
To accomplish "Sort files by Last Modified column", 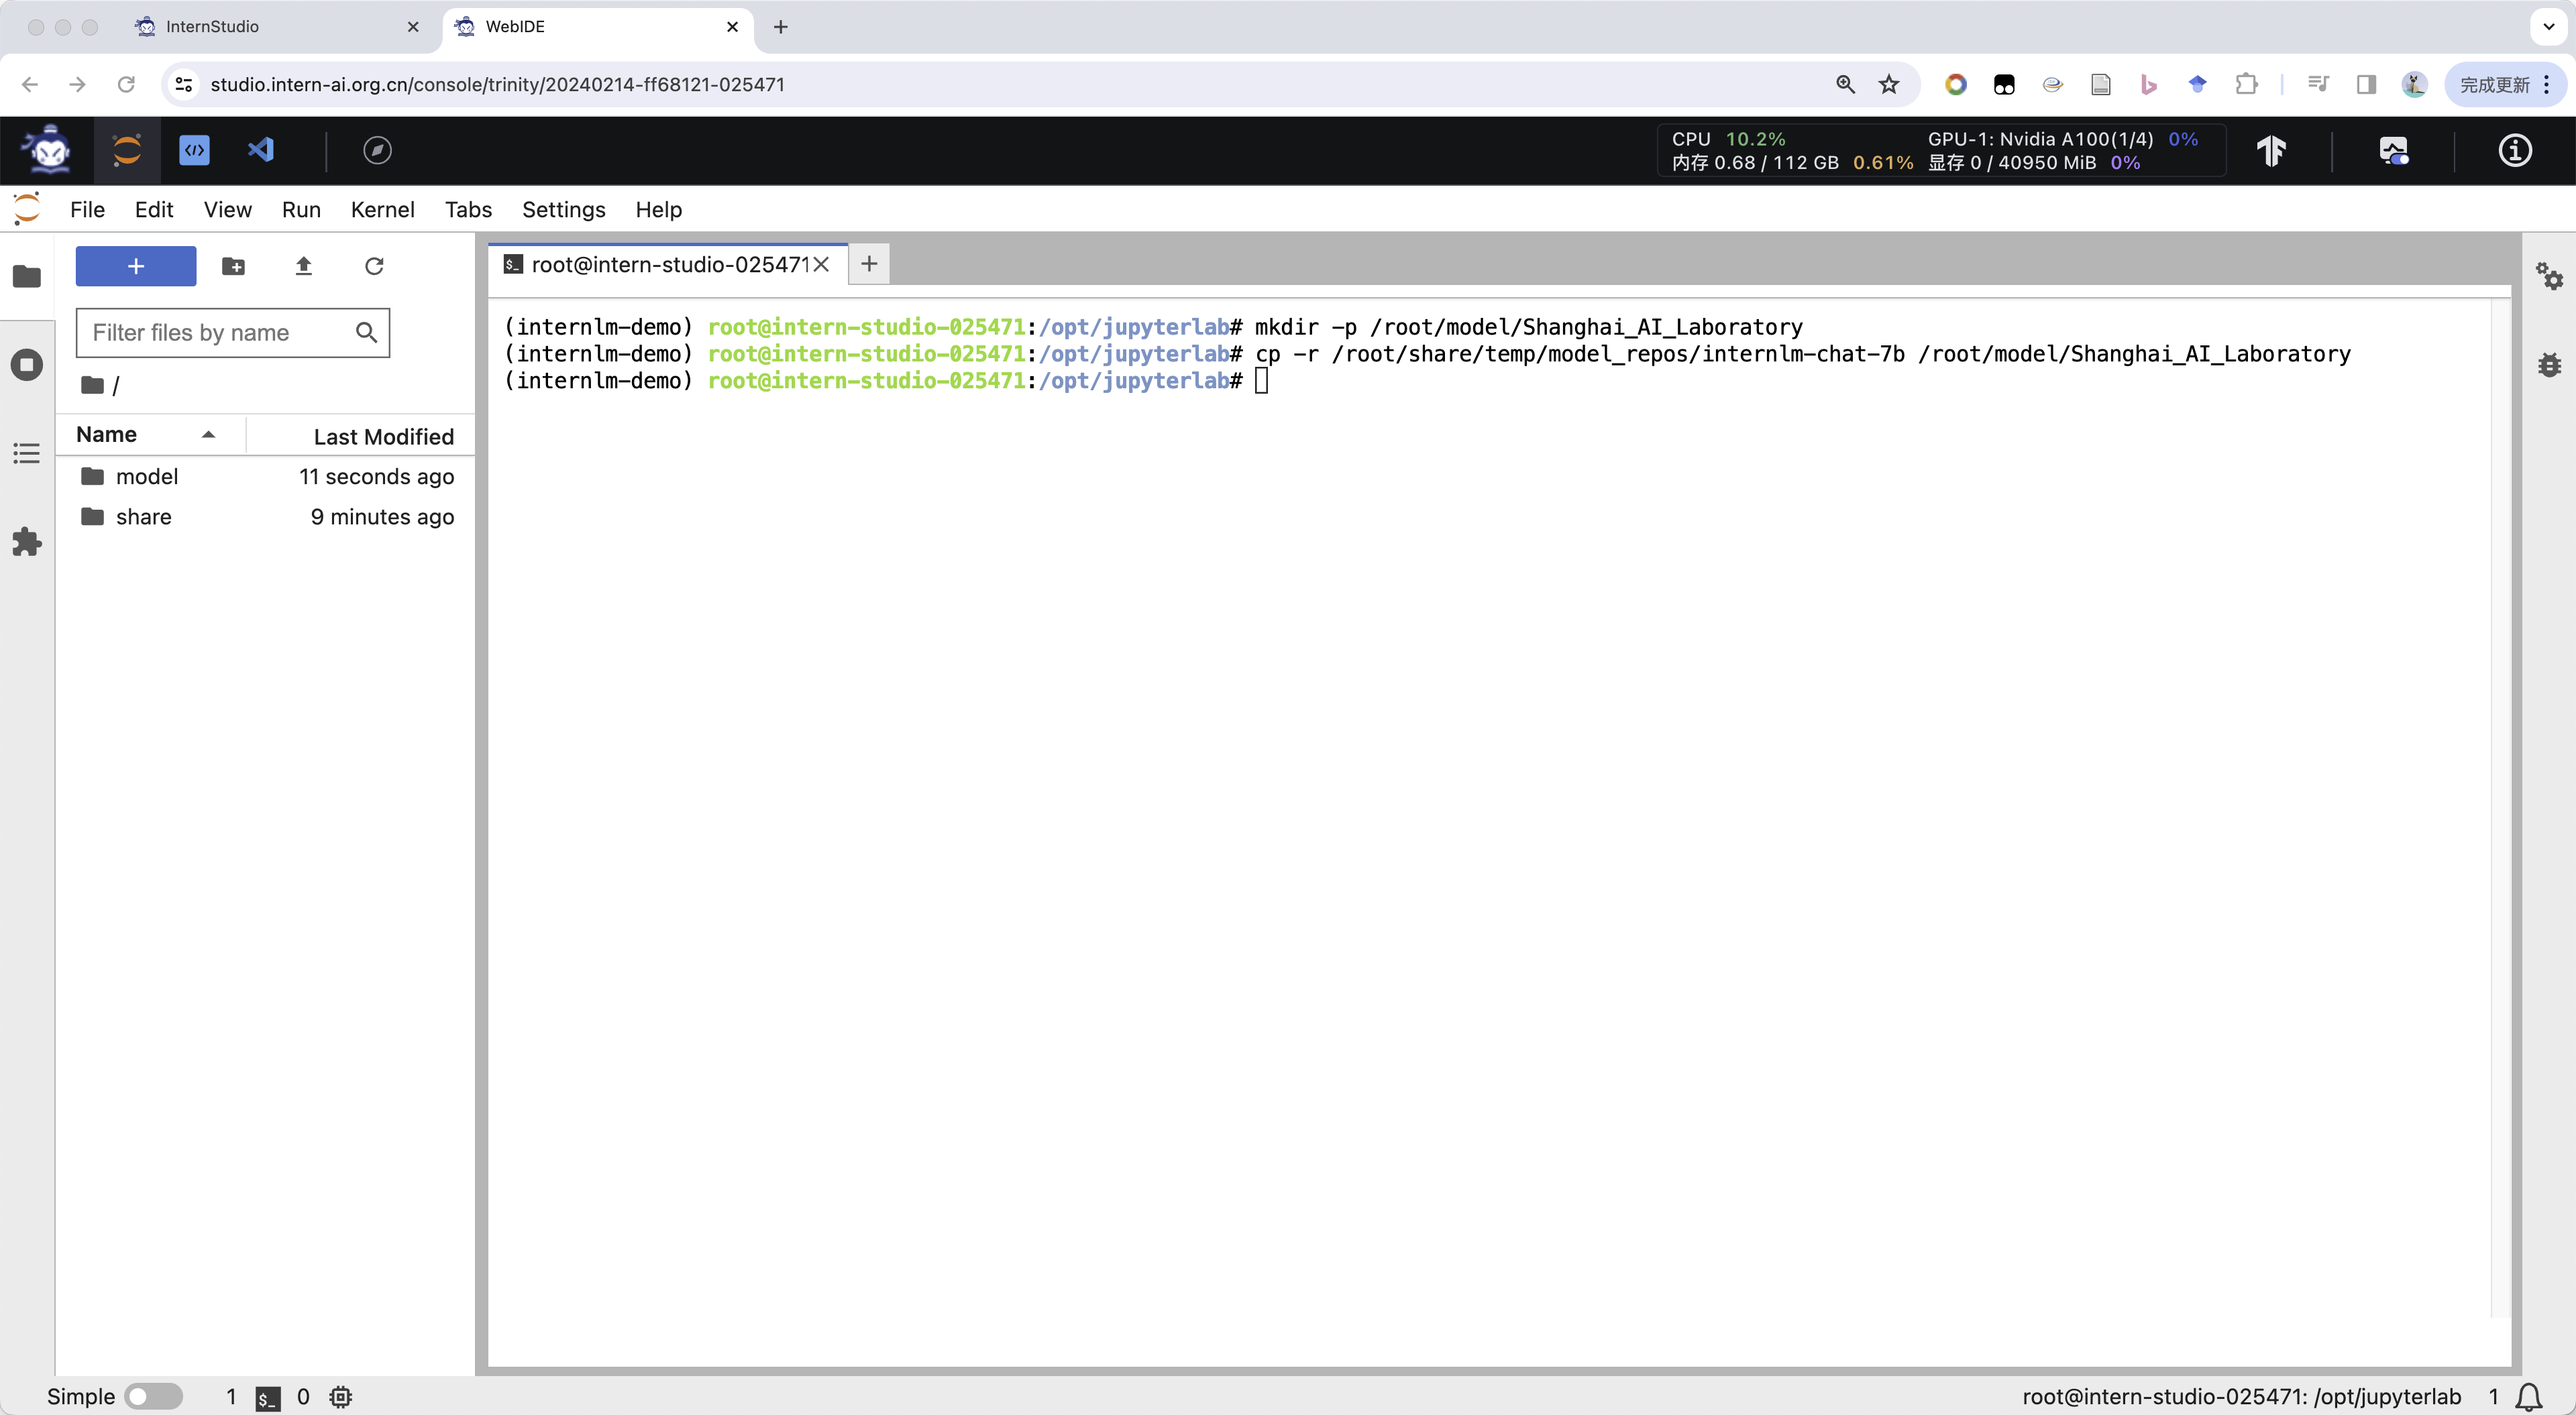I will [x=383, y=436].
